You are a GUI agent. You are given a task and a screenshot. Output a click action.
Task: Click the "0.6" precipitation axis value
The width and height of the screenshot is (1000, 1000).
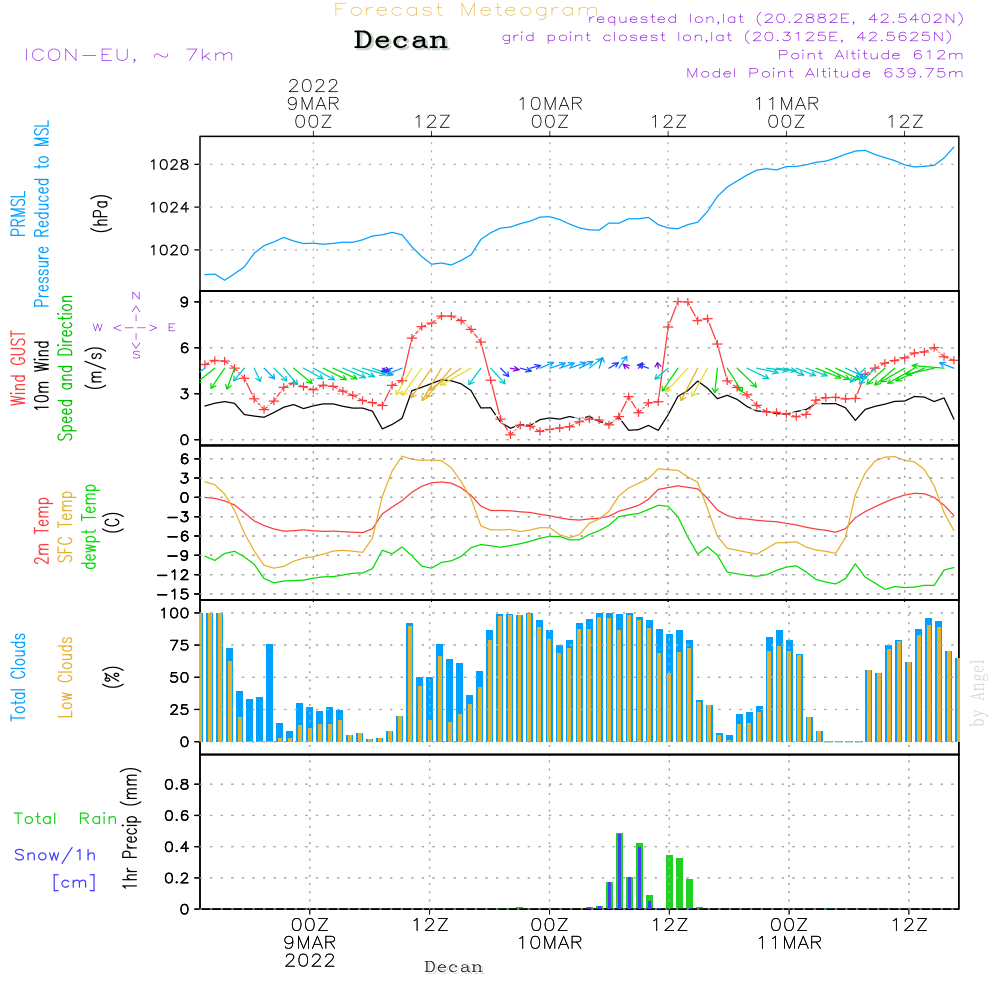[177, 816]
